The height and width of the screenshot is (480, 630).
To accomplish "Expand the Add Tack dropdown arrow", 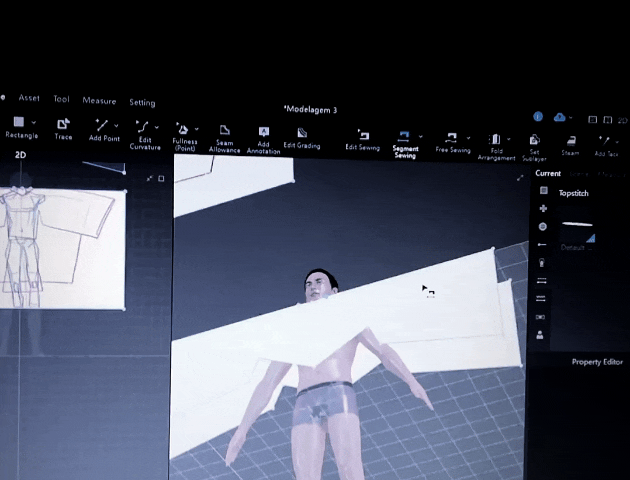I will (617, 141).
